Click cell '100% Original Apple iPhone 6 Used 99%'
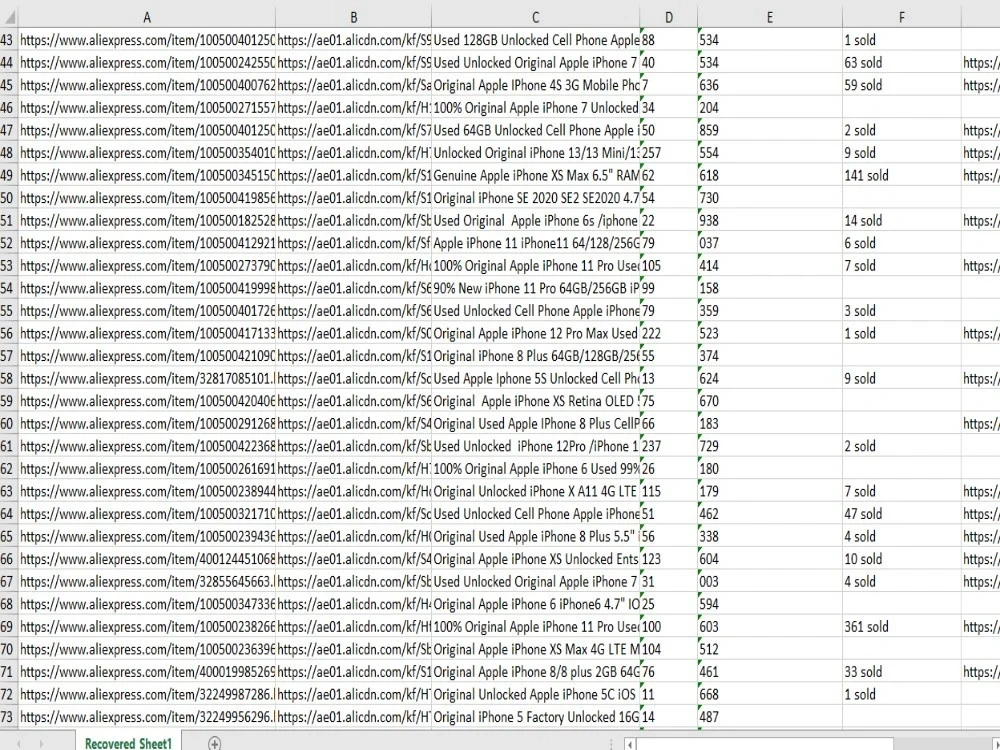The width and height of the screenshot is (1000, 750). 536,469
